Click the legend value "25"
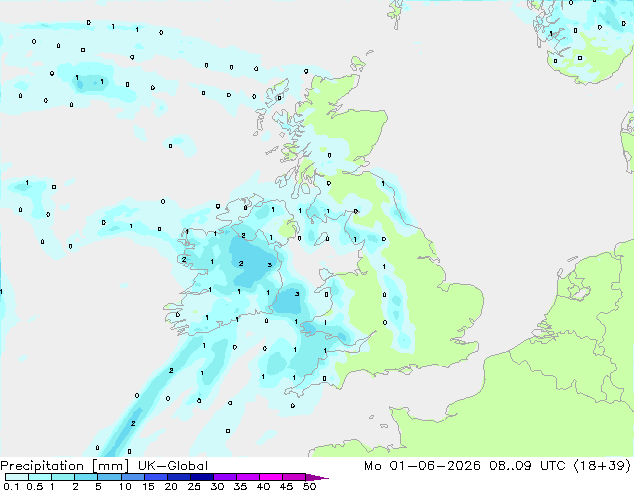634x490 pixels. (194, 486)
